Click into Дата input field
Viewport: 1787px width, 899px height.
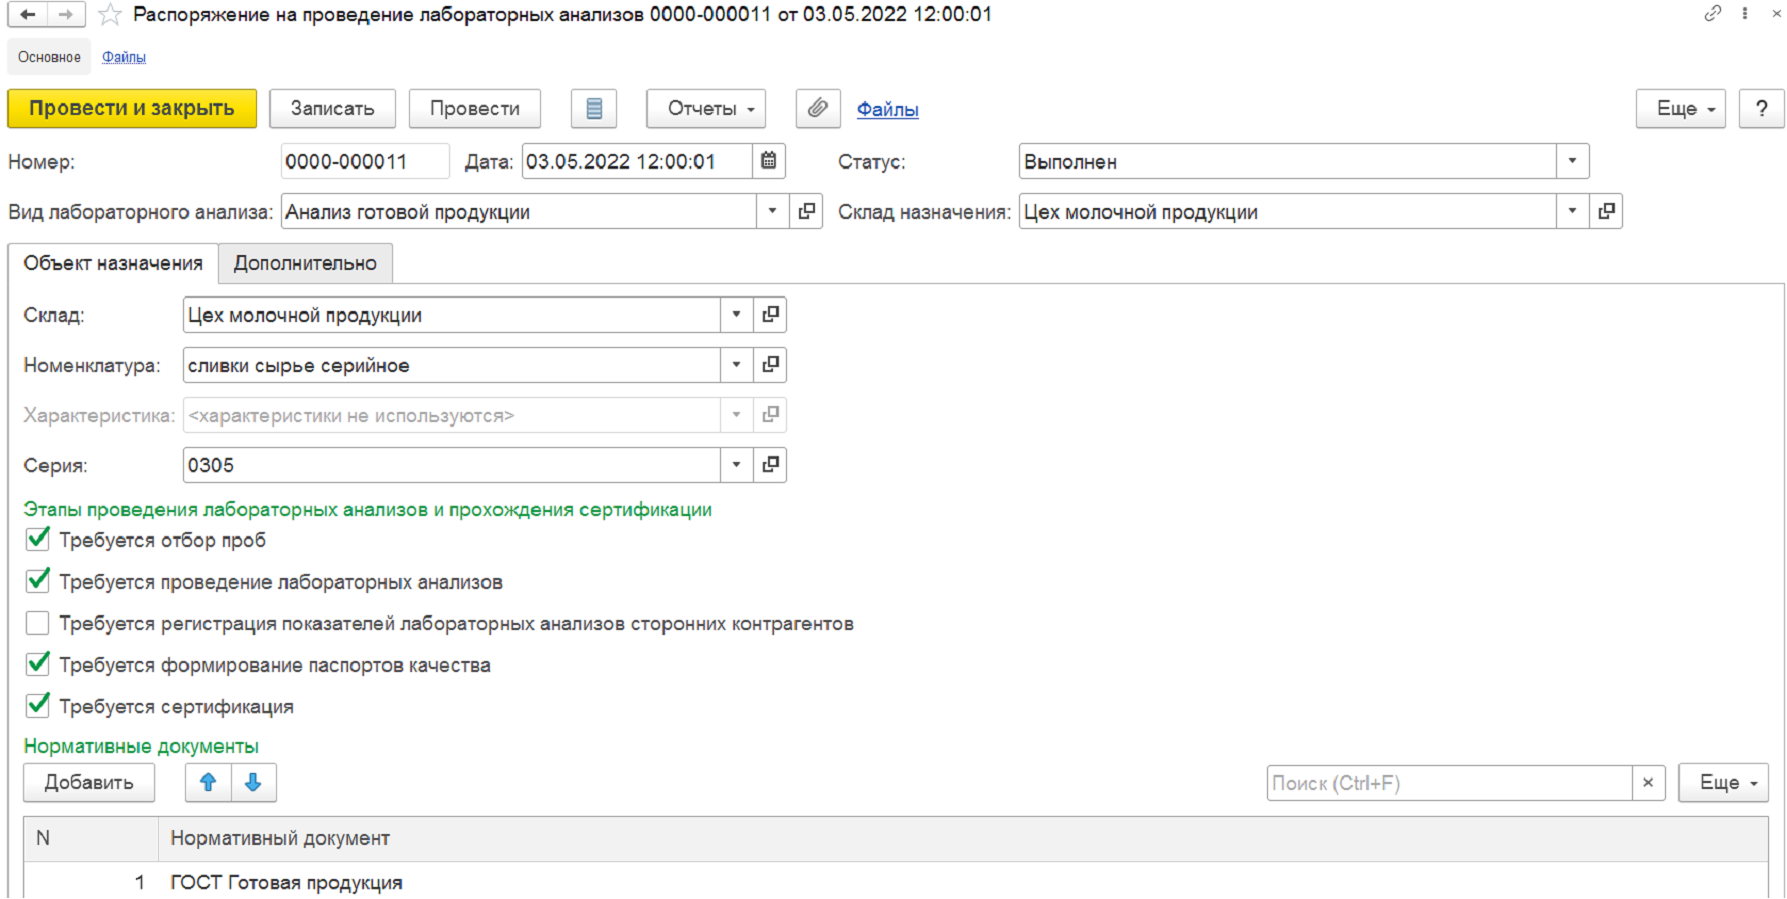point(637,161)
